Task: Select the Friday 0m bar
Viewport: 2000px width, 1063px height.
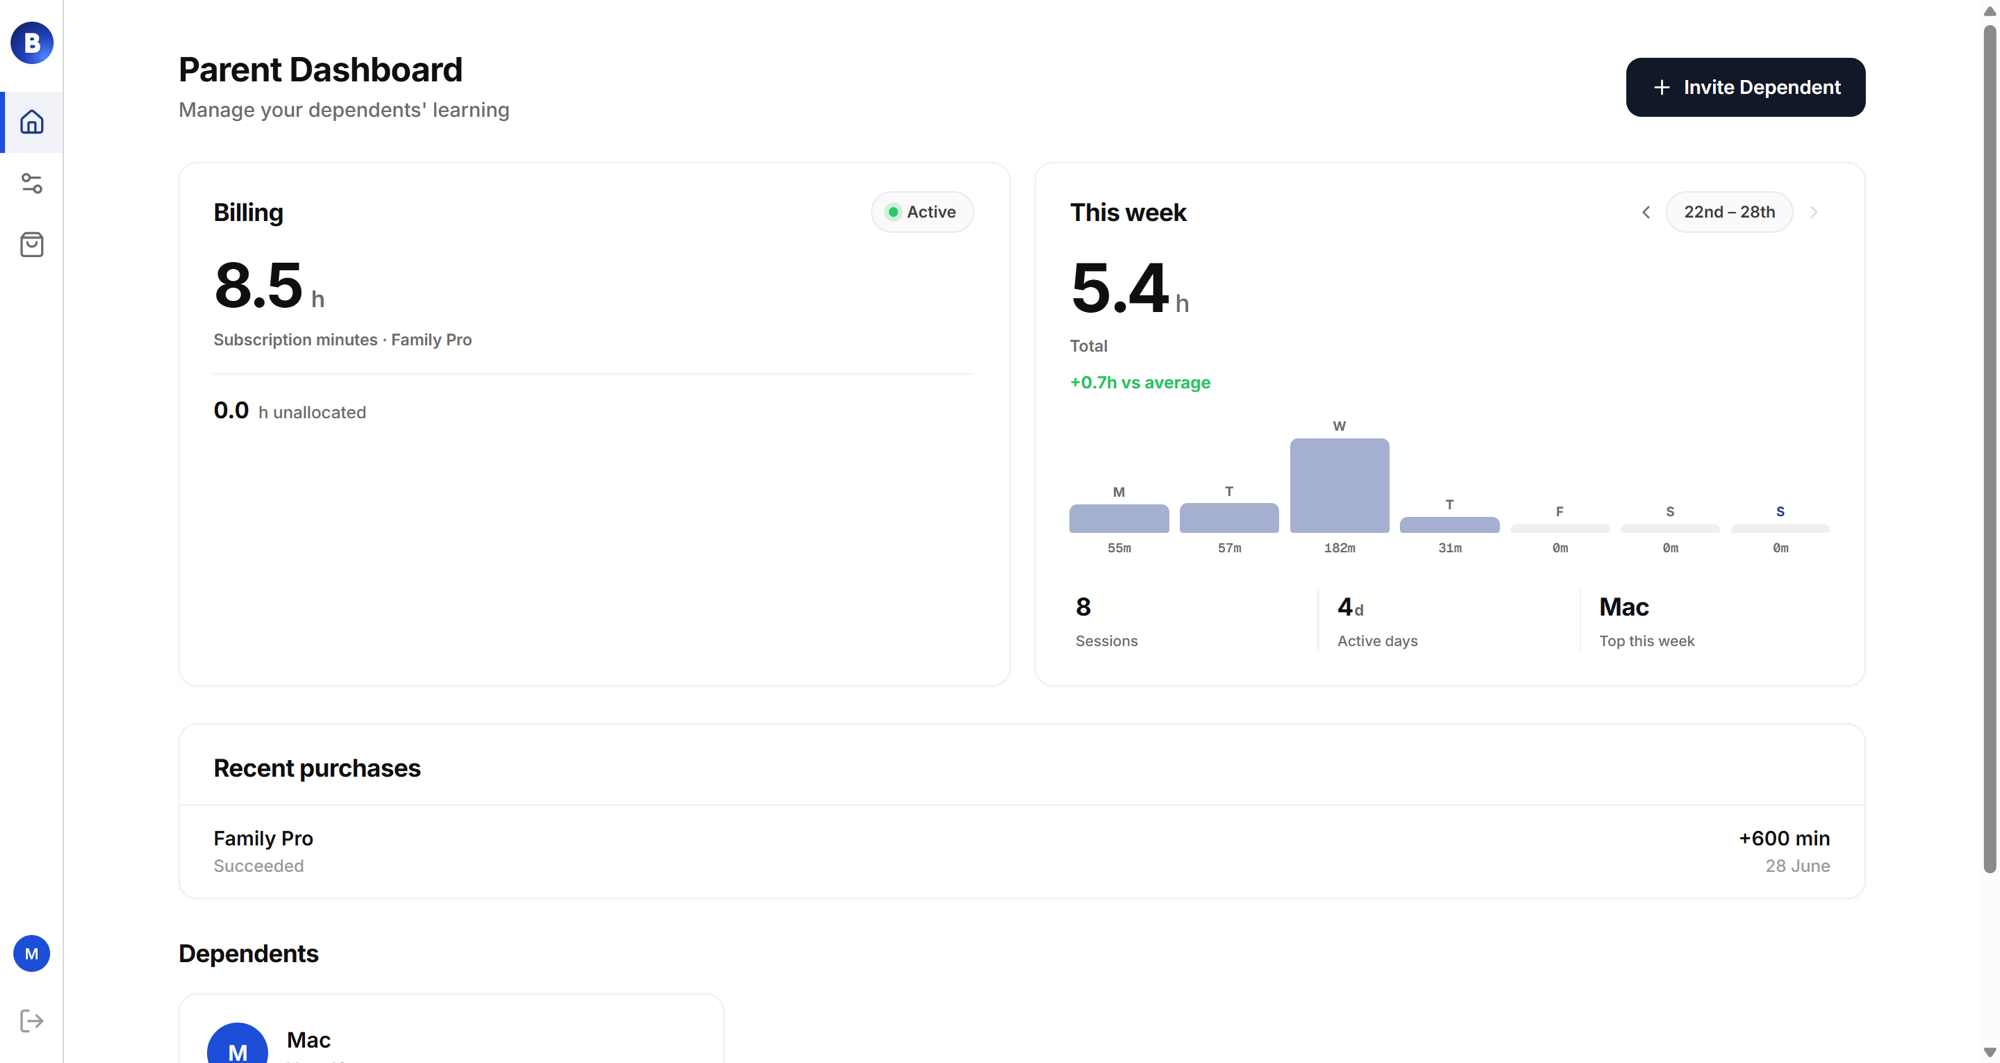Action: tap(1560, 528)
